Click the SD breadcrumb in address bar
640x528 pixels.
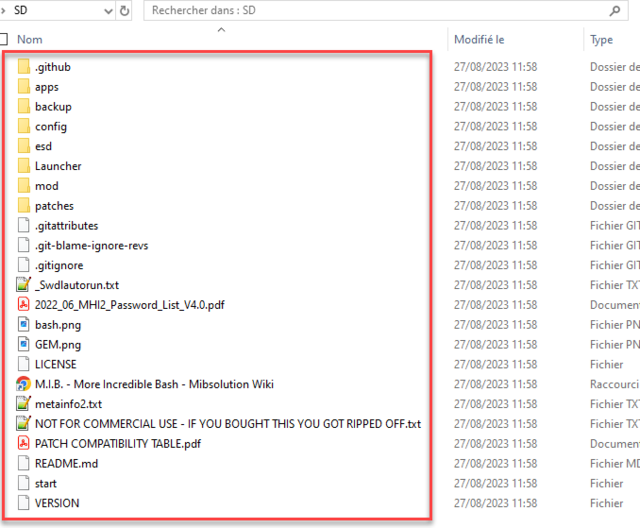(x=21, y=10)
